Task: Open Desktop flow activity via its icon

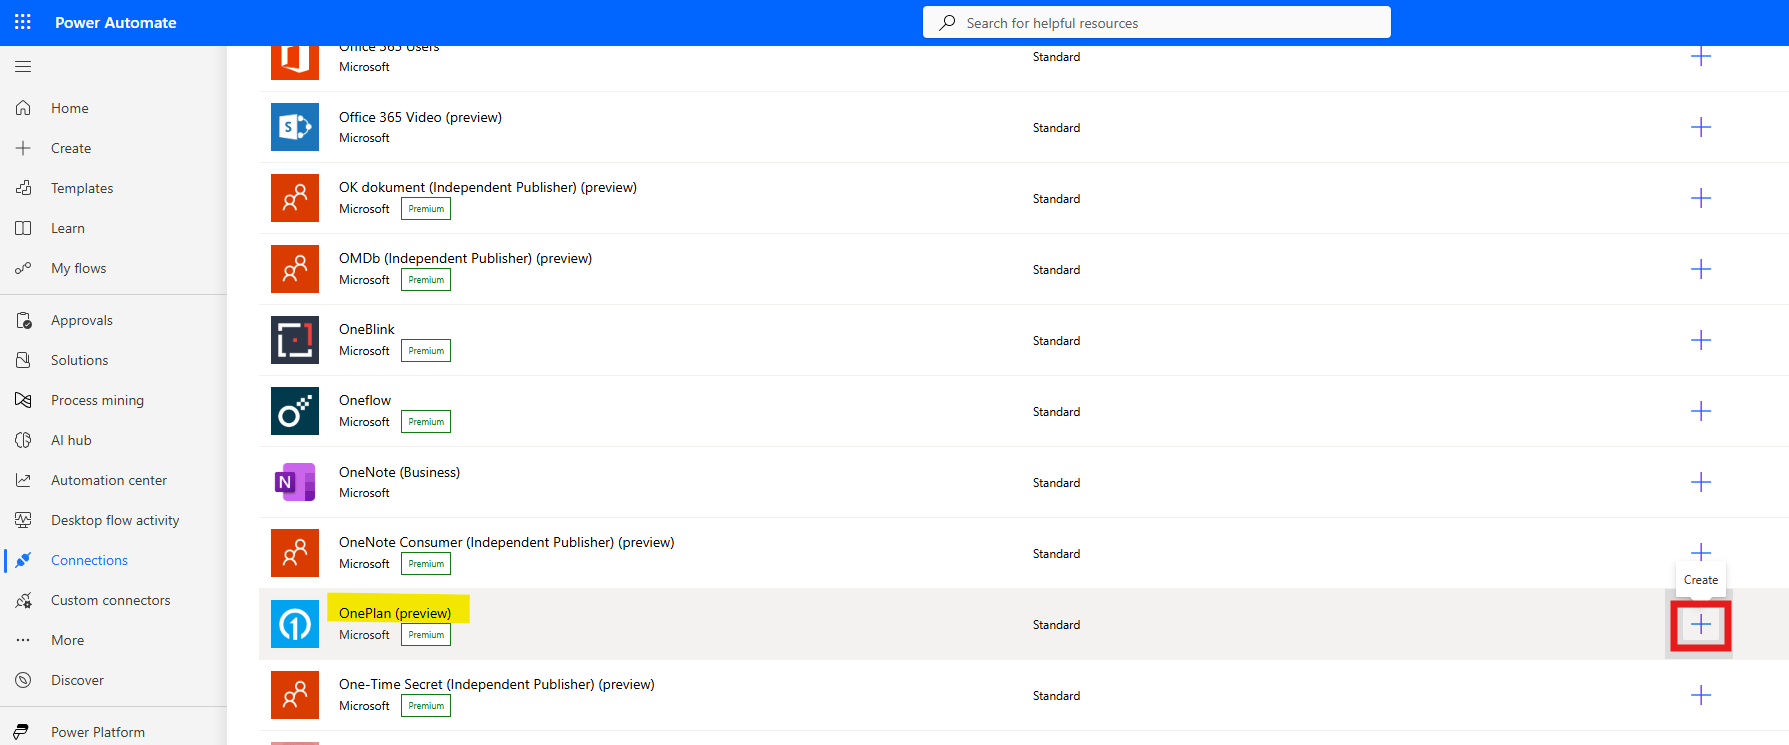Action: 23,520
